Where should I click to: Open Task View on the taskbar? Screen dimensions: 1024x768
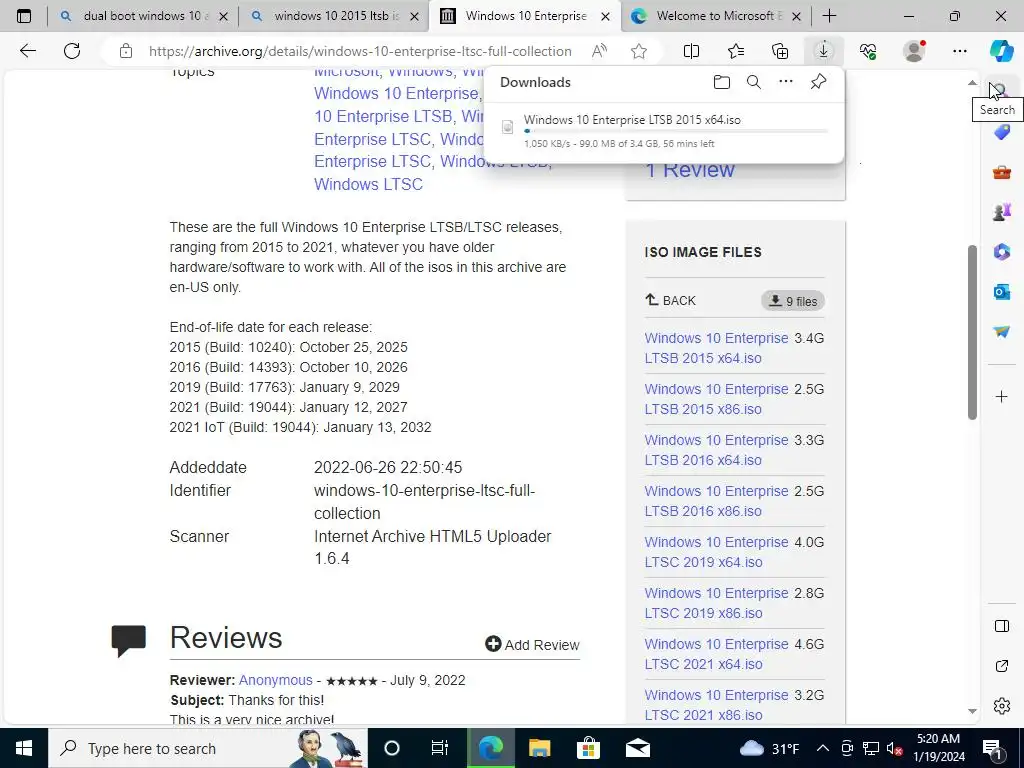pyautogui.click(x=440, y=748)
